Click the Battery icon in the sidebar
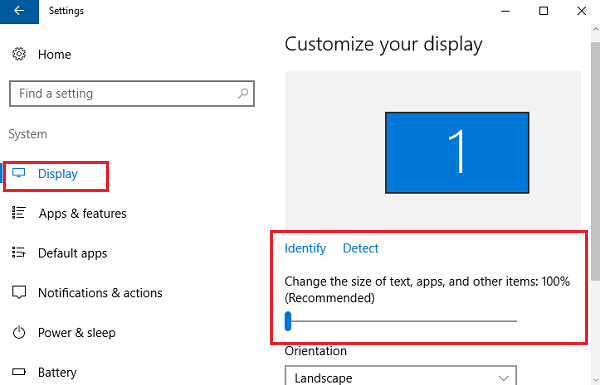 19,372
